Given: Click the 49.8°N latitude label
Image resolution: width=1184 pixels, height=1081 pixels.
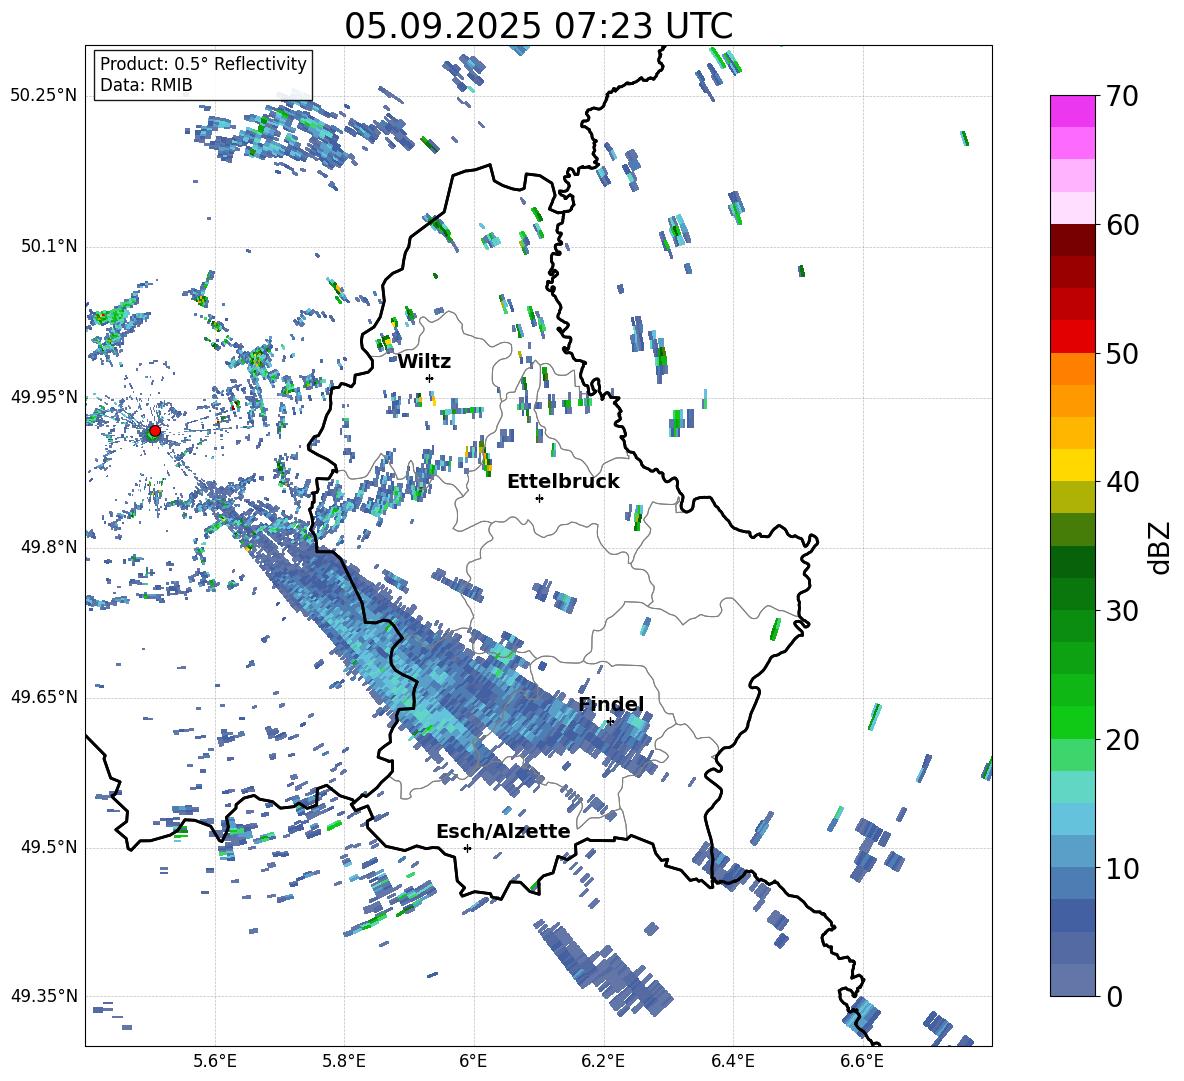Looking at the screenshot, I should point(48,547).
